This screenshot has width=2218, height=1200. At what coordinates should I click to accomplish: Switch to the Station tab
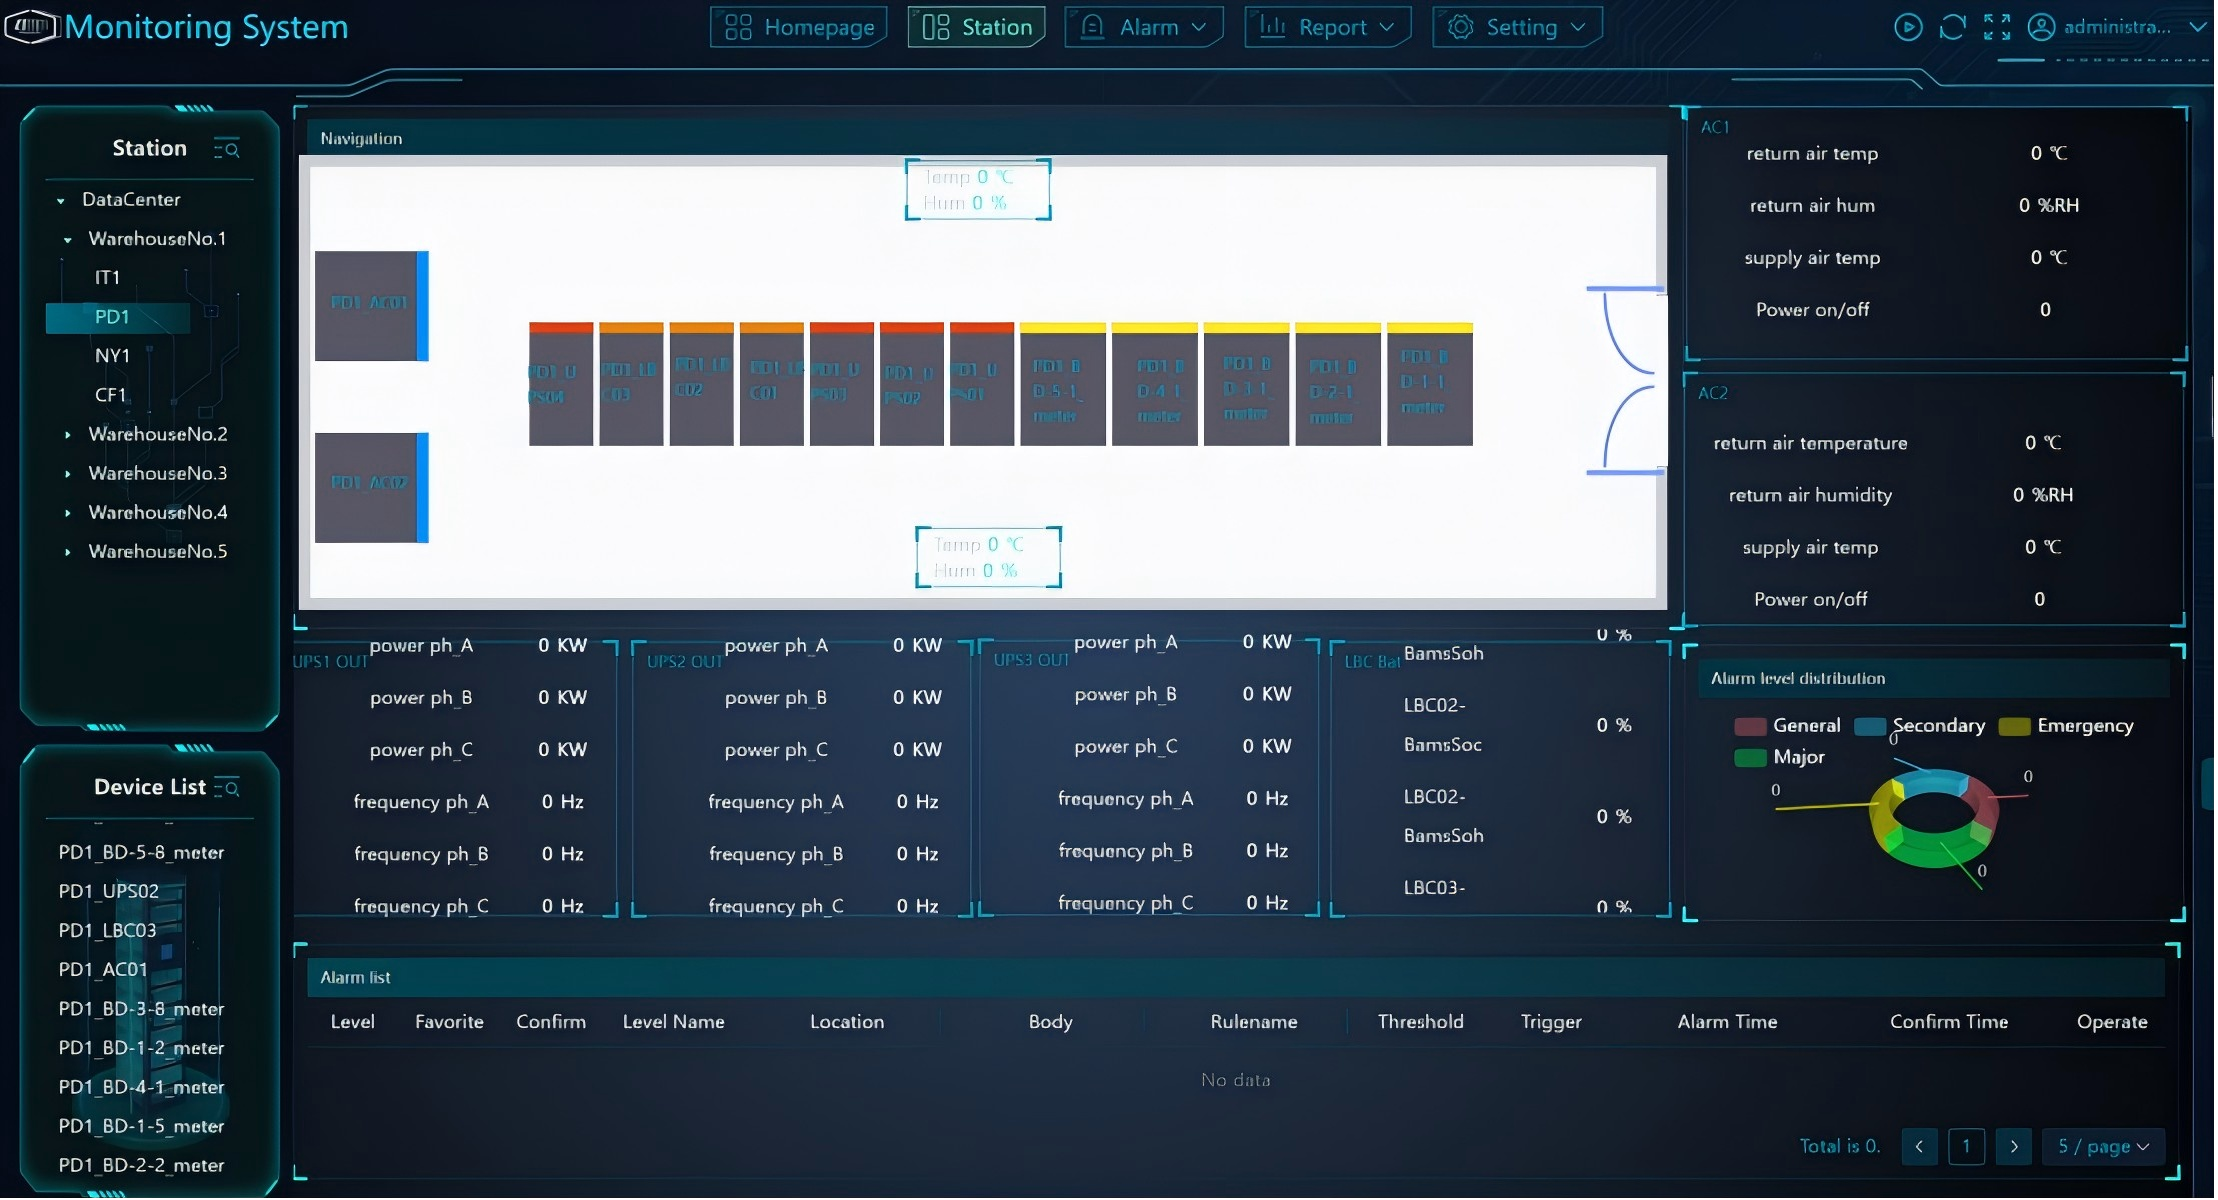click(978, 28)
